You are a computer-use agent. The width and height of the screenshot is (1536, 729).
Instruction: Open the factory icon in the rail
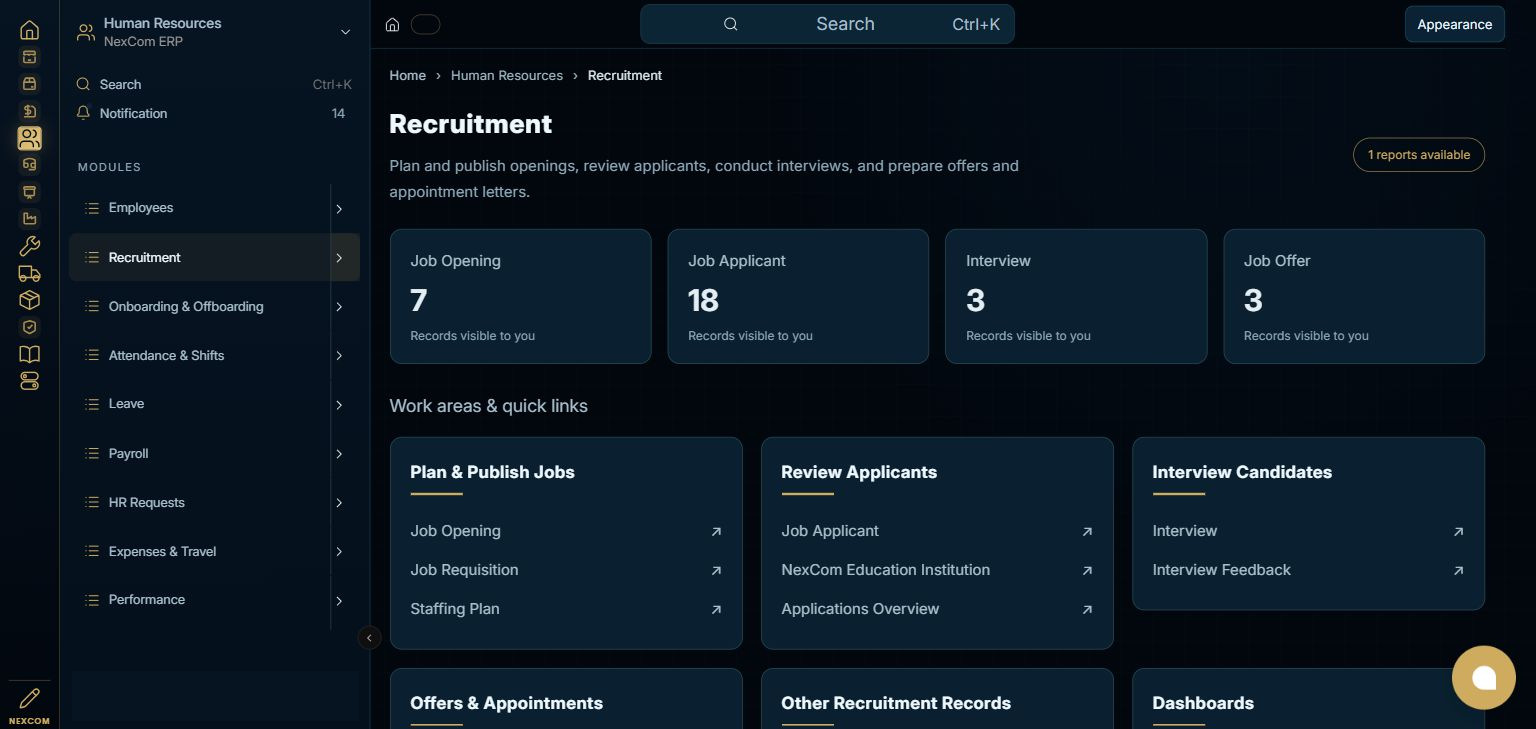tap(30, 219)
